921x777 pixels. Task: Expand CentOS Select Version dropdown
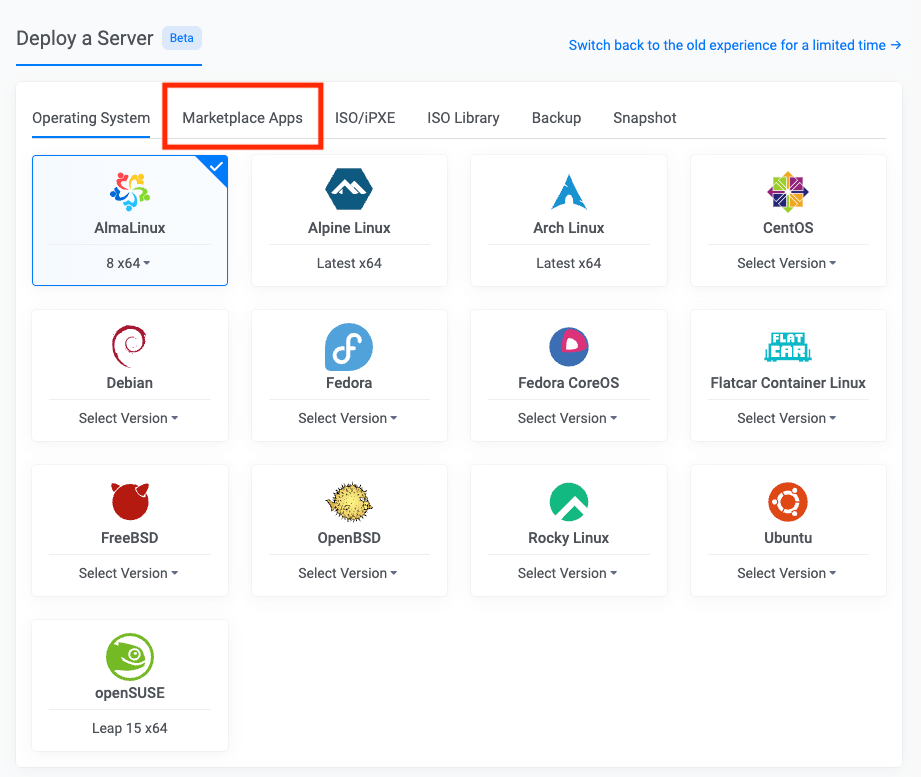pyautogui.click(x=786, y=263)
